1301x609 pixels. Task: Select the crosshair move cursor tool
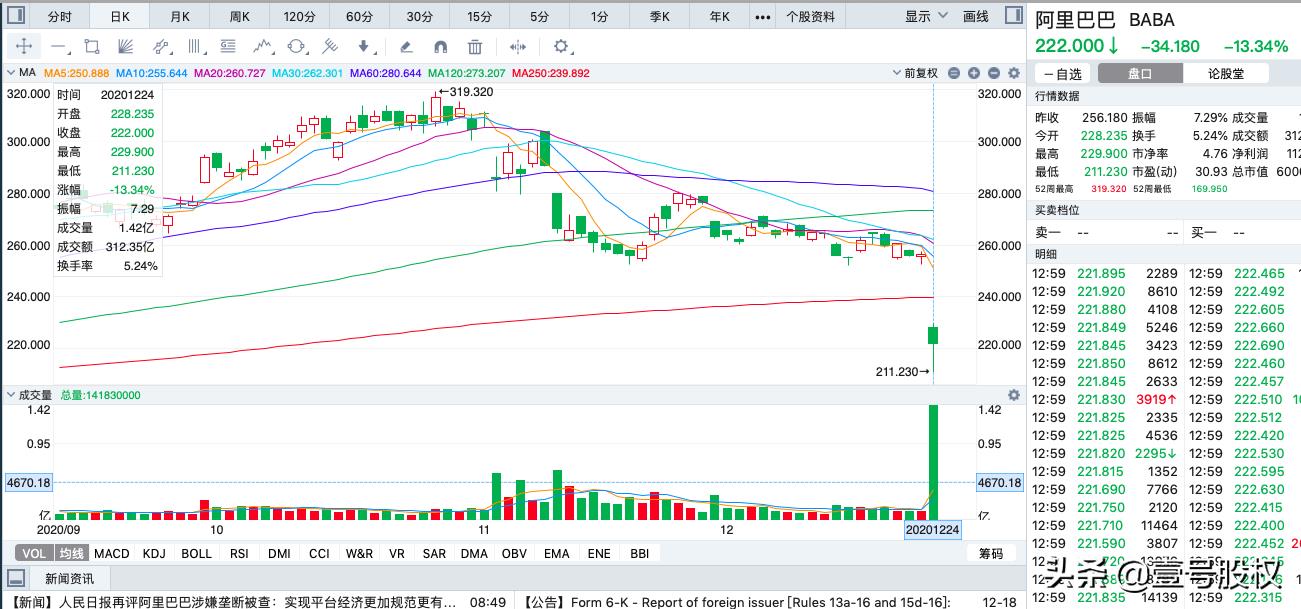coord(24,47)
